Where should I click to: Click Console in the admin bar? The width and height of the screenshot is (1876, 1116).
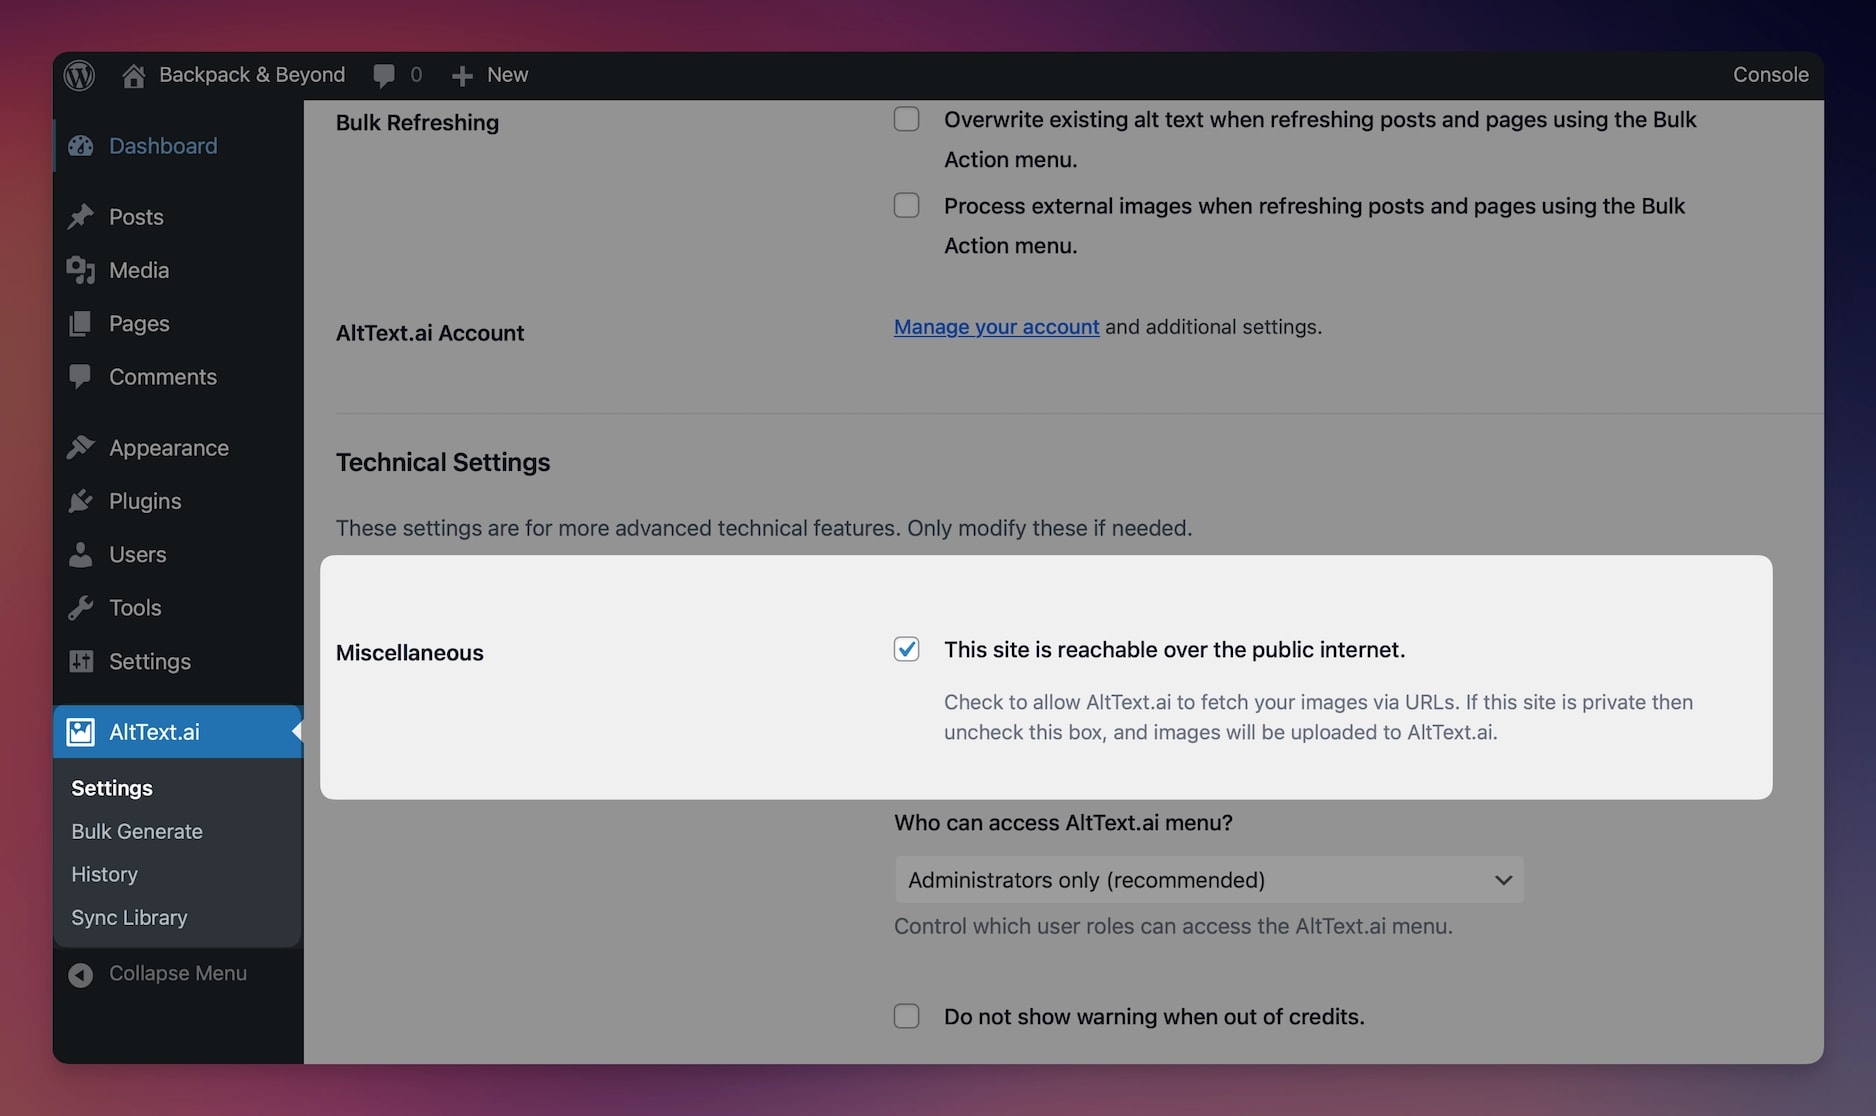pos(1770,75)
